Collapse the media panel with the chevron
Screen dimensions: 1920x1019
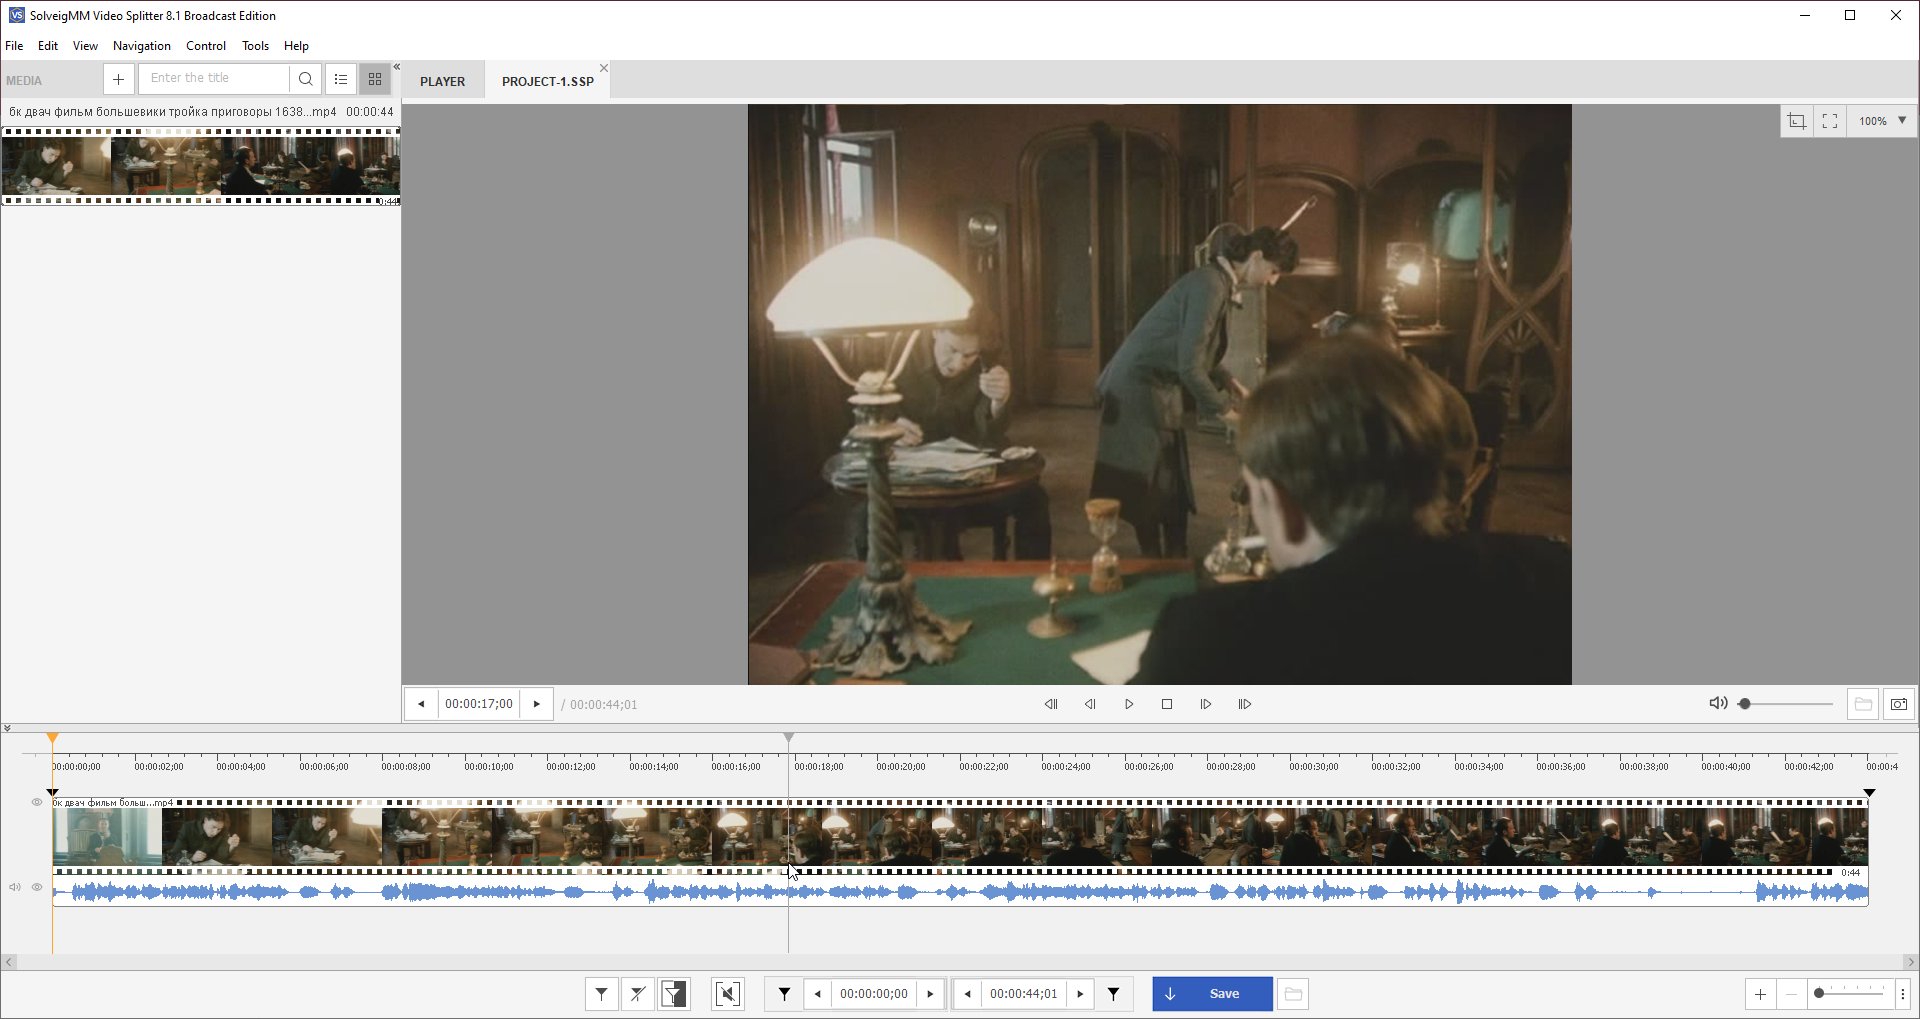pyautogui.click(x=397, y=67)
